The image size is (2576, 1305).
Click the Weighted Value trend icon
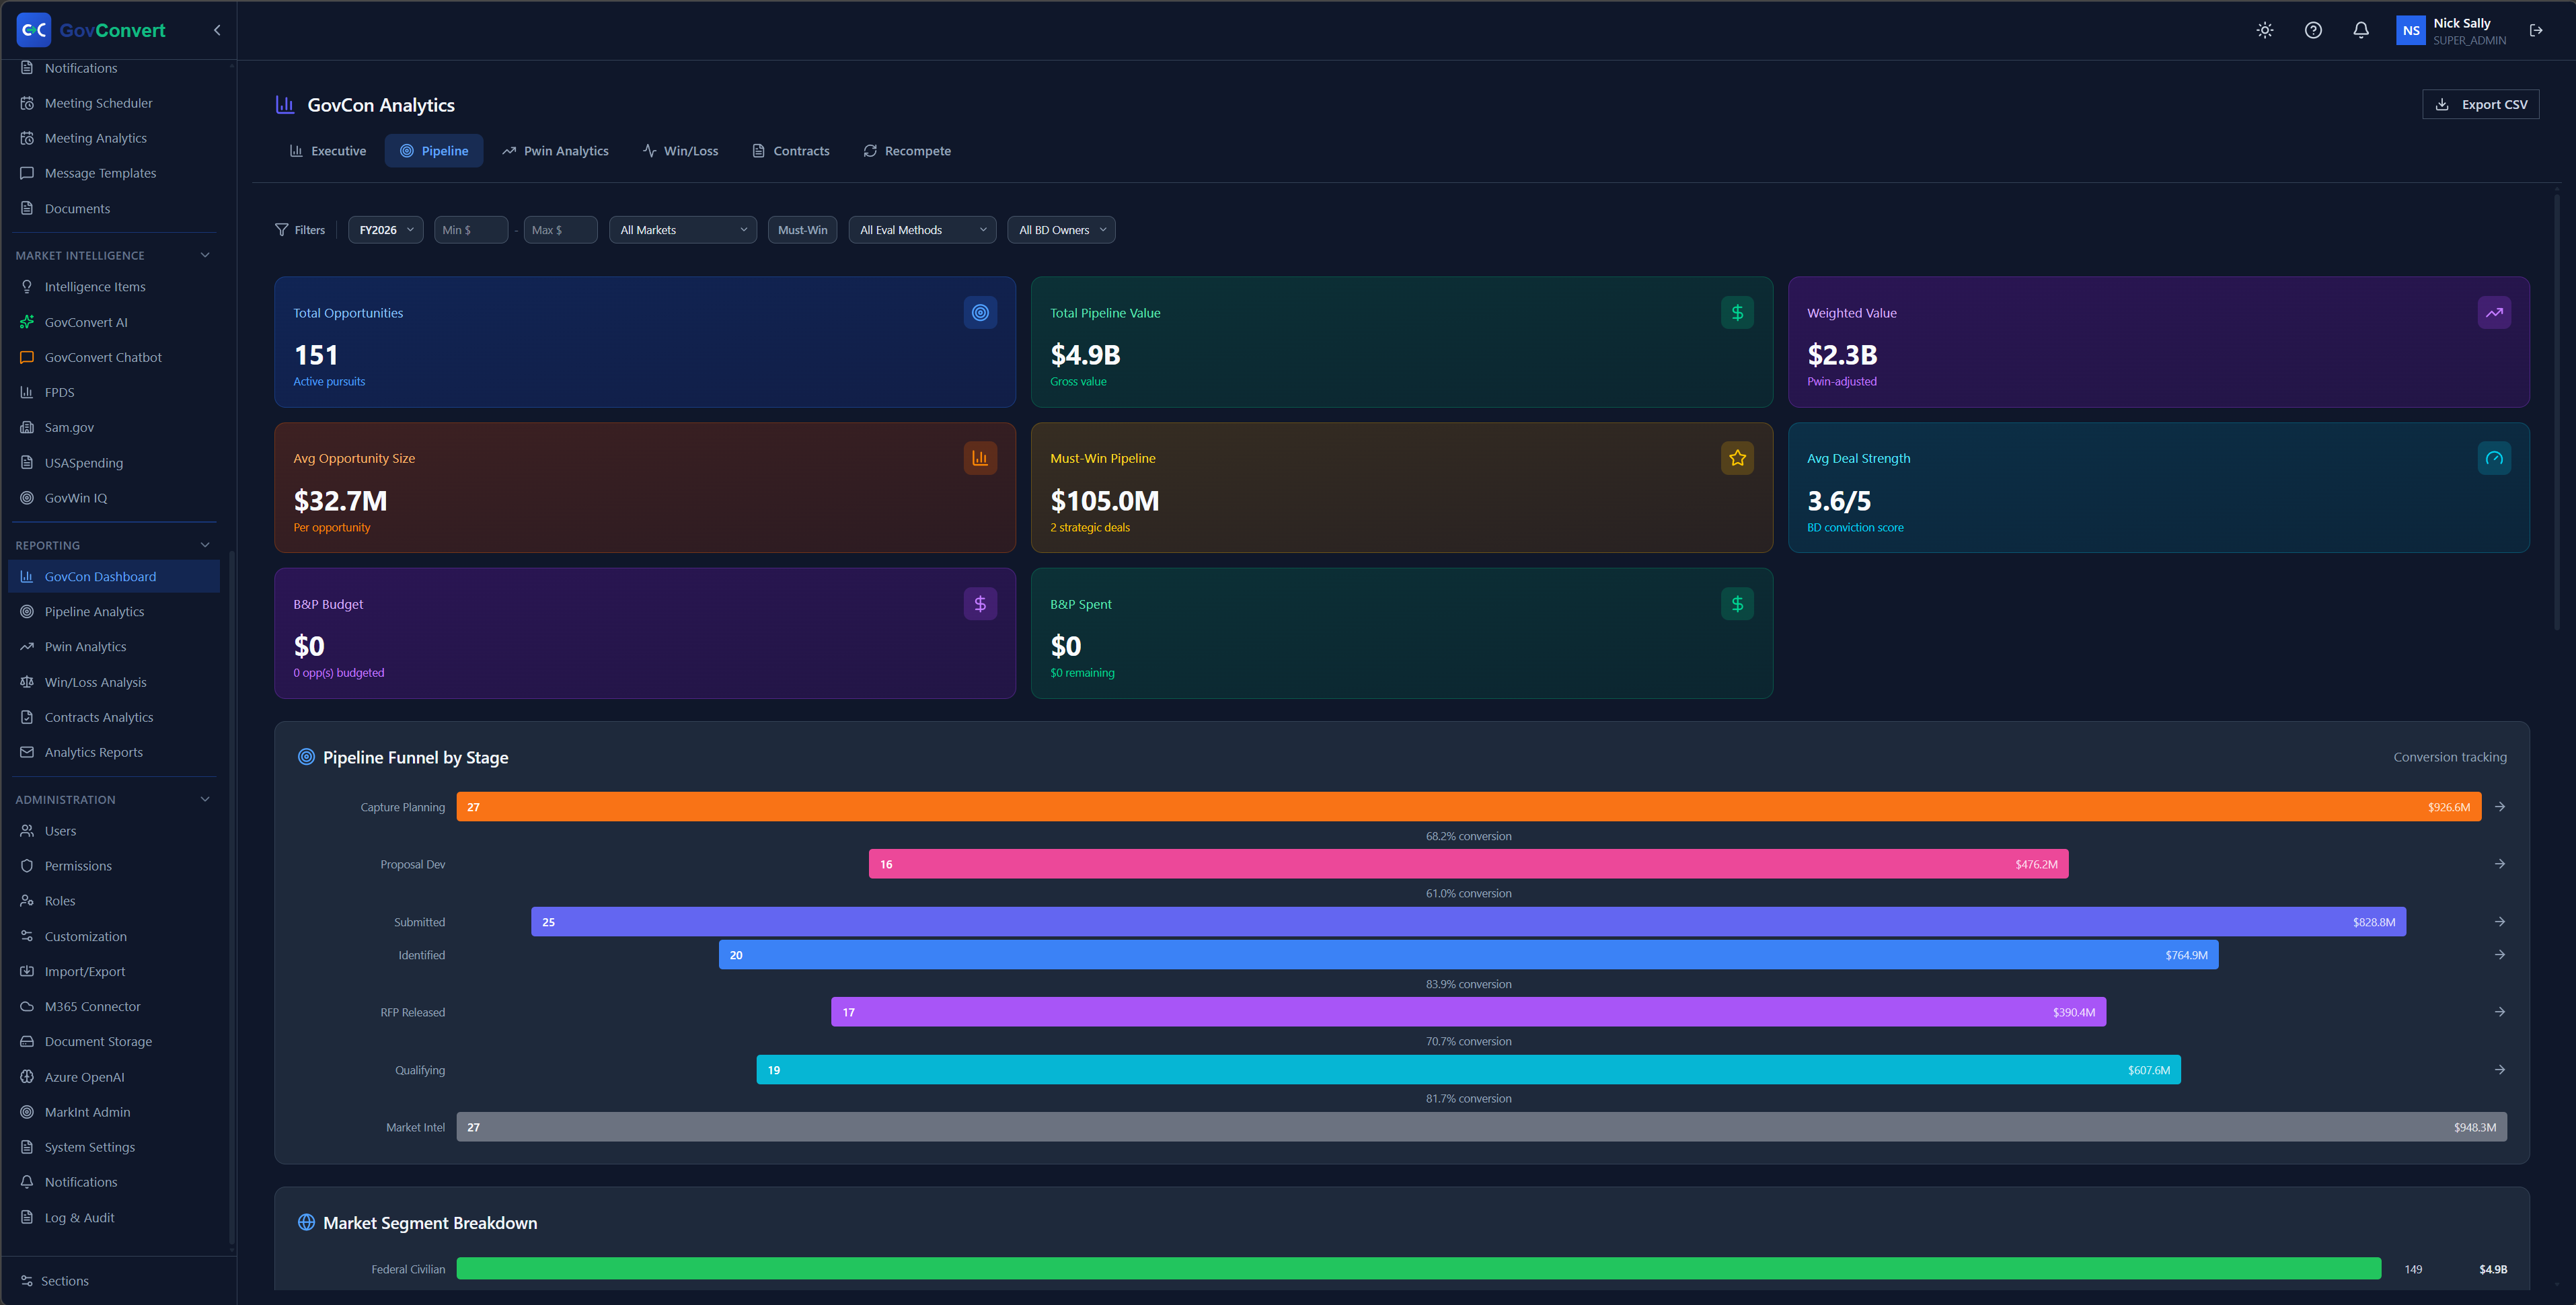click(2494, 313)
